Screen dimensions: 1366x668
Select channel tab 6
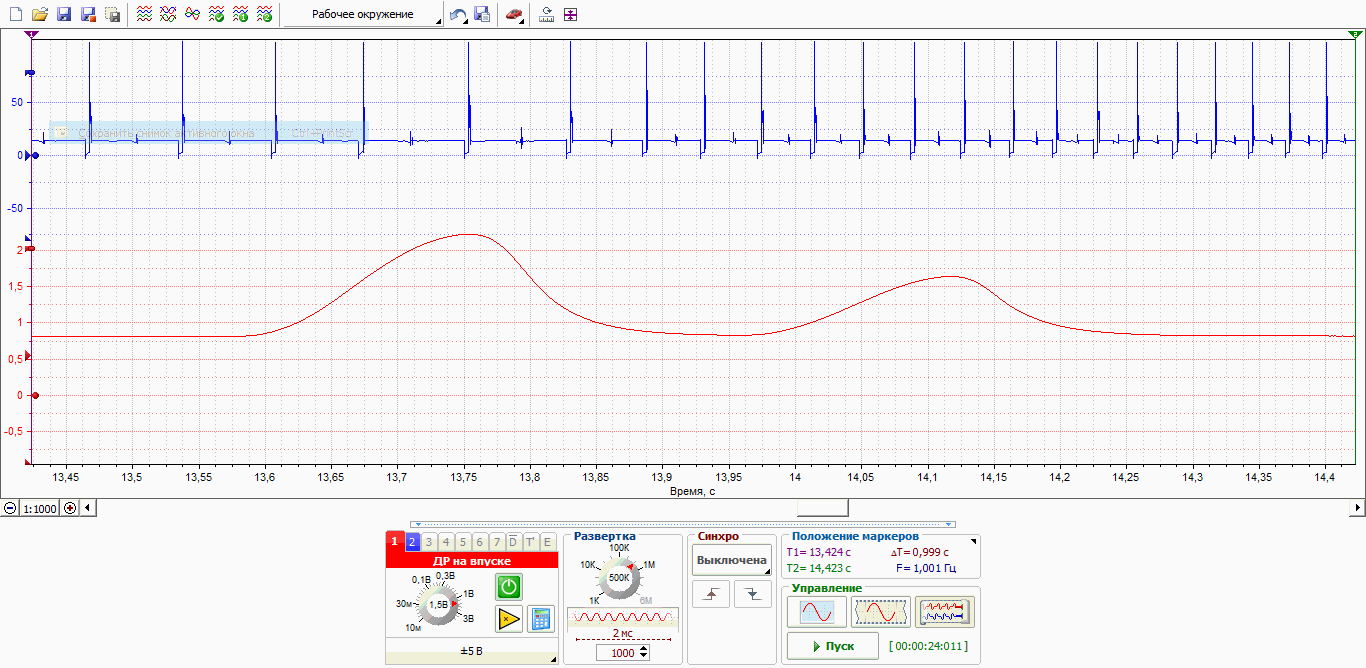tap(480, 541)
